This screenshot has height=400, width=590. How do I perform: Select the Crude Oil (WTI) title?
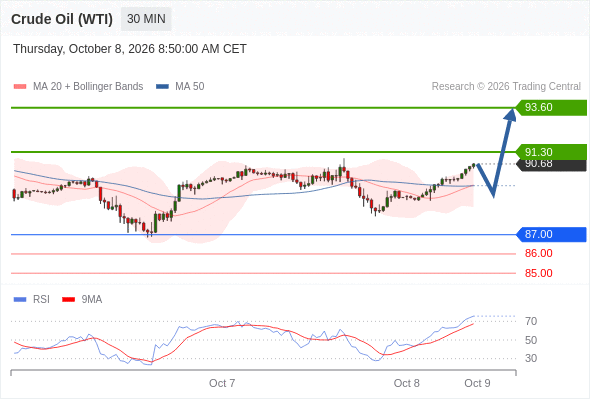point(62,19)
